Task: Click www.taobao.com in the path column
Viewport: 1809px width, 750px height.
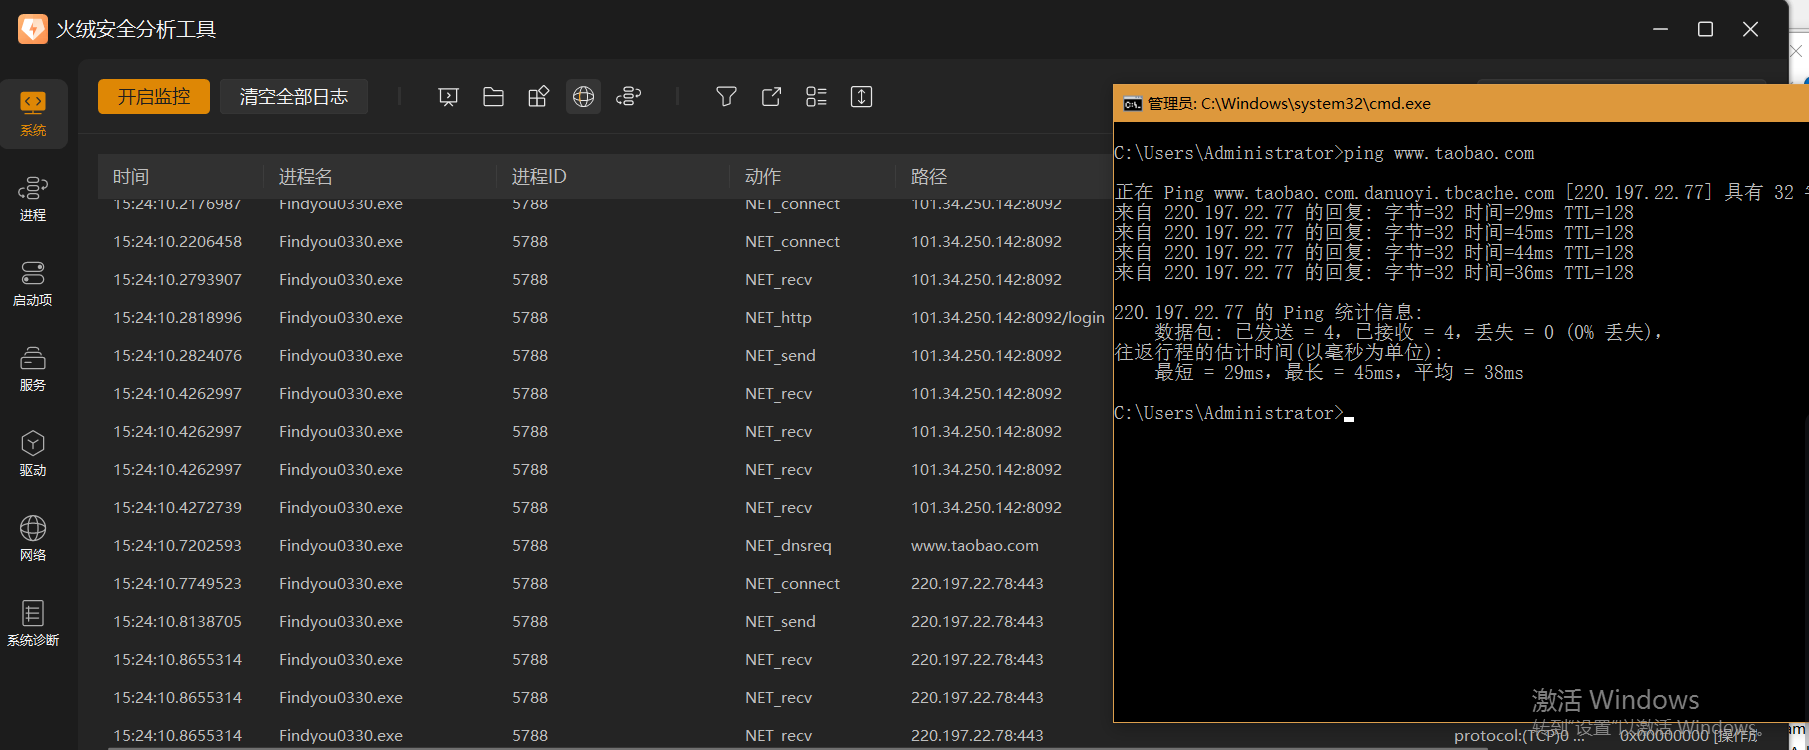Action: pos(975,546)
